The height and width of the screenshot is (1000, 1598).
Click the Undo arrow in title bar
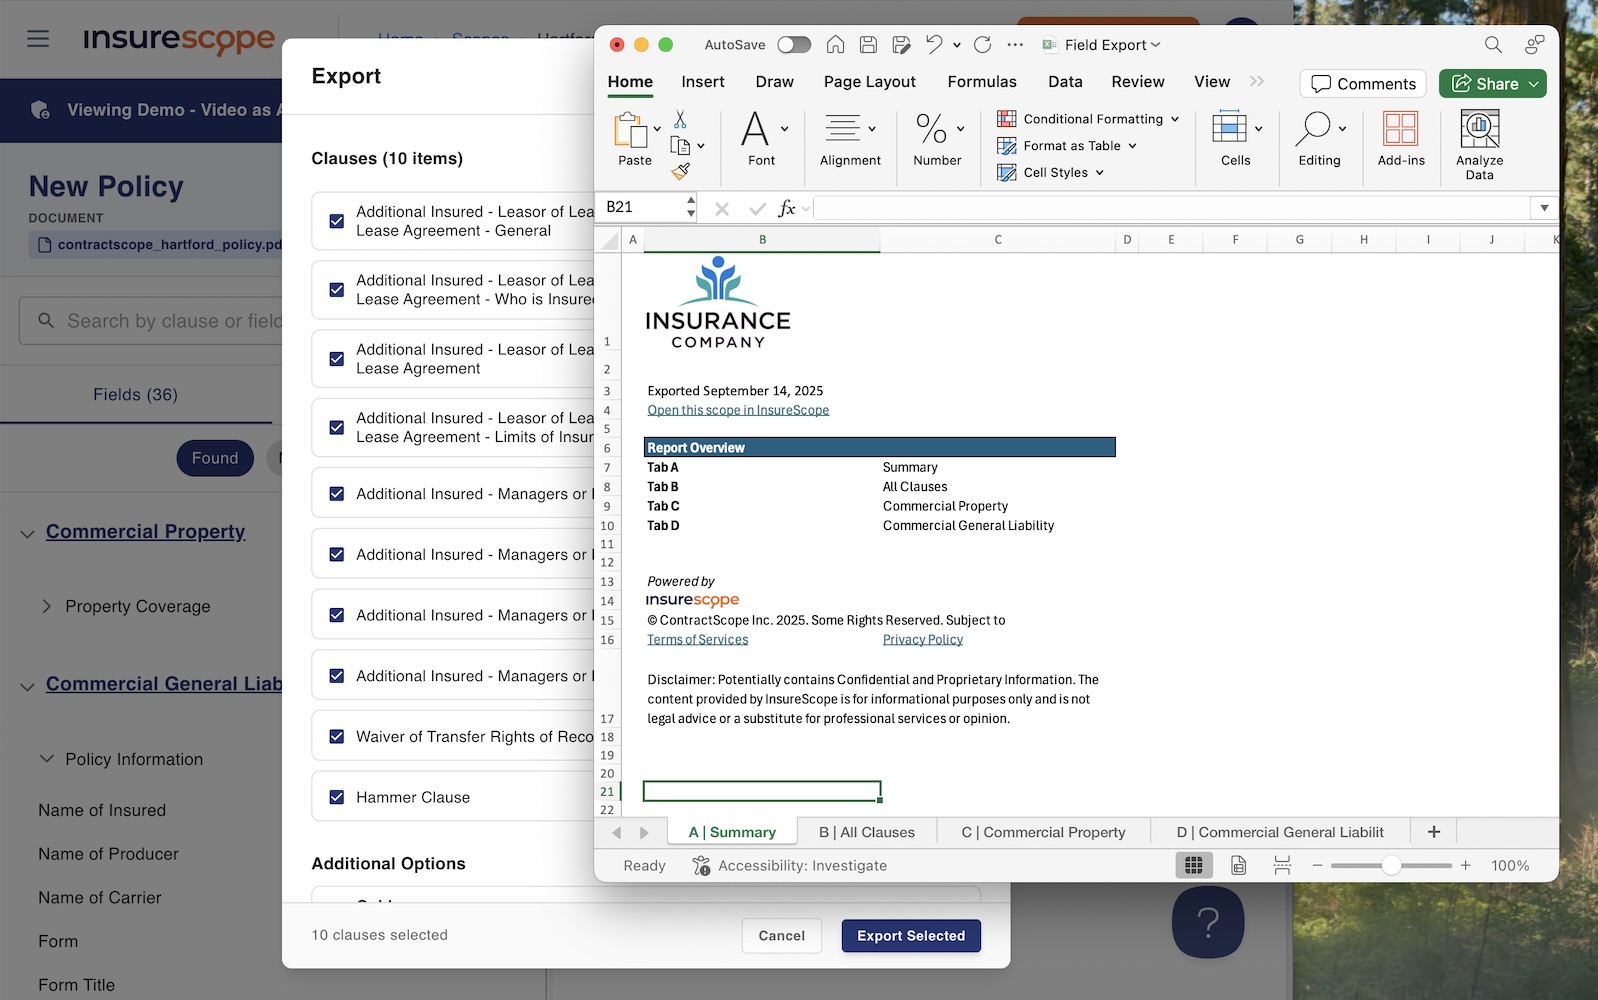(934, 44)
